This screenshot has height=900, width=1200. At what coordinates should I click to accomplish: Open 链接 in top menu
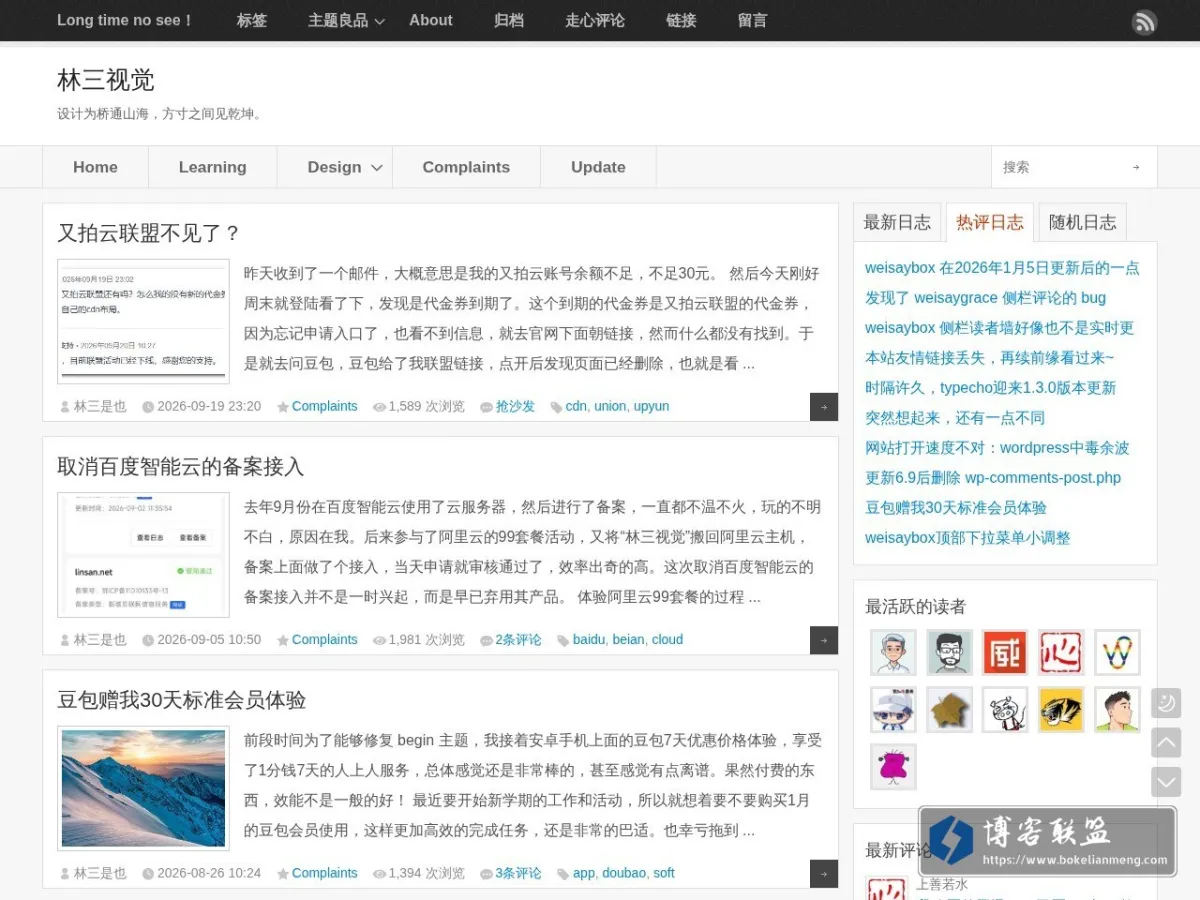tap(681, 20)
